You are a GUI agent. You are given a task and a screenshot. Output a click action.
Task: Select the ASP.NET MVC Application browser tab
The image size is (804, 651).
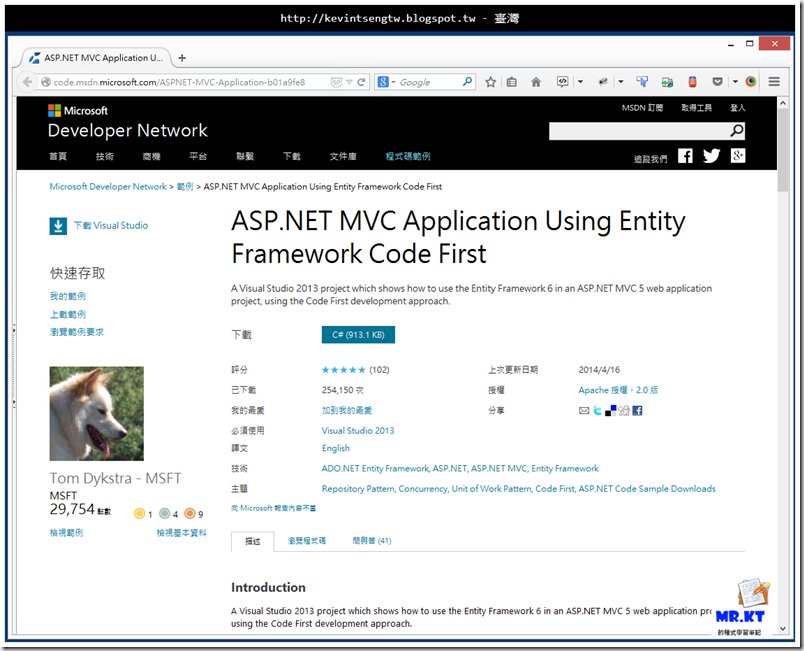pos(96,58)
